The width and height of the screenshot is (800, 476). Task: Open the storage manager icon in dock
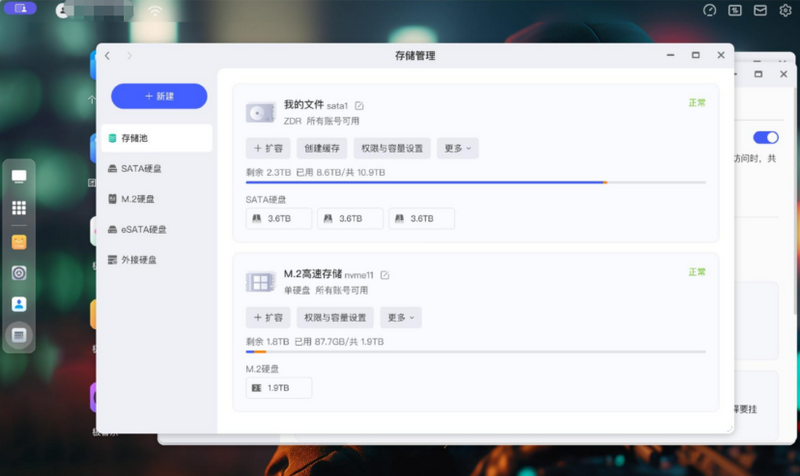19,336
